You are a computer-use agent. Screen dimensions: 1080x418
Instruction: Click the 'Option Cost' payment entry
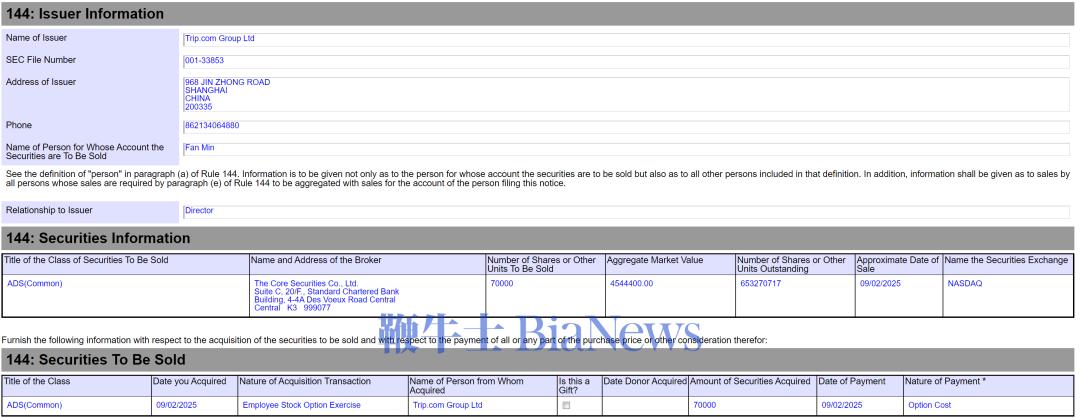tap(929, 406)
